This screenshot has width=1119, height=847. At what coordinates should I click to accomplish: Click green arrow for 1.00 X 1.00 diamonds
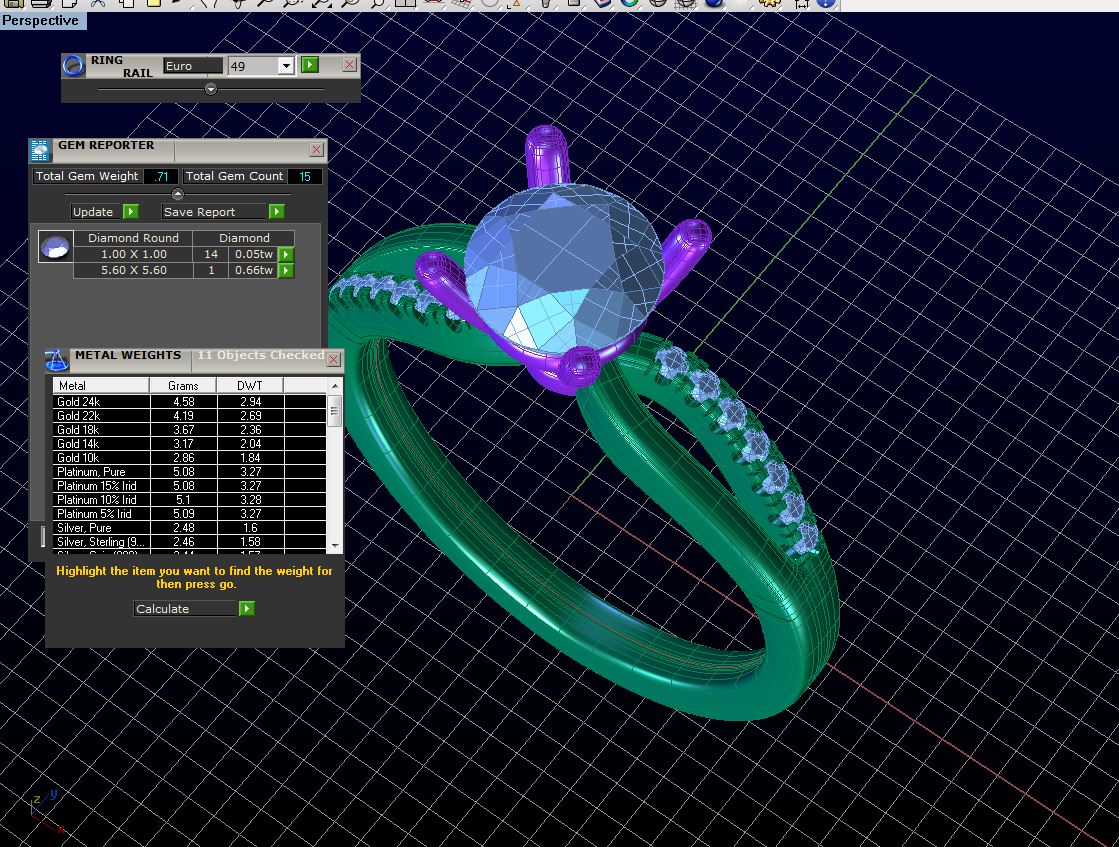[x=286, y=255]
